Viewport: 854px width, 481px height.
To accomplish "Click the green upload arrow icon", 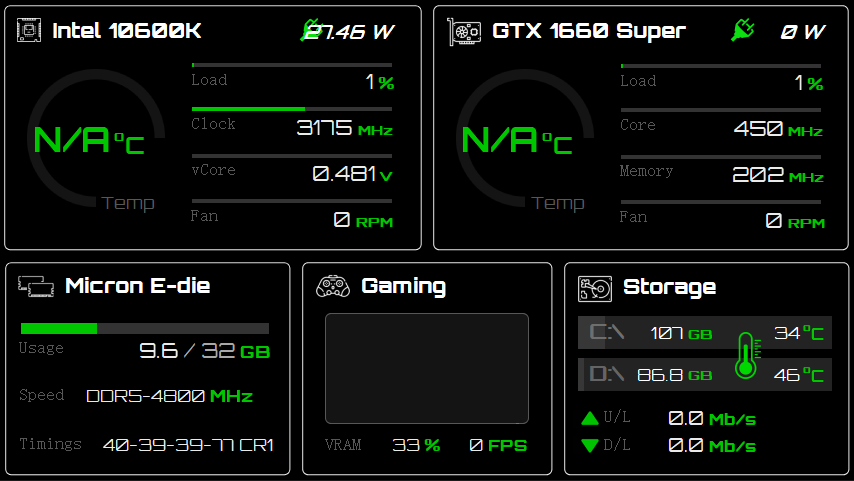I will click(x=590, y=418).
